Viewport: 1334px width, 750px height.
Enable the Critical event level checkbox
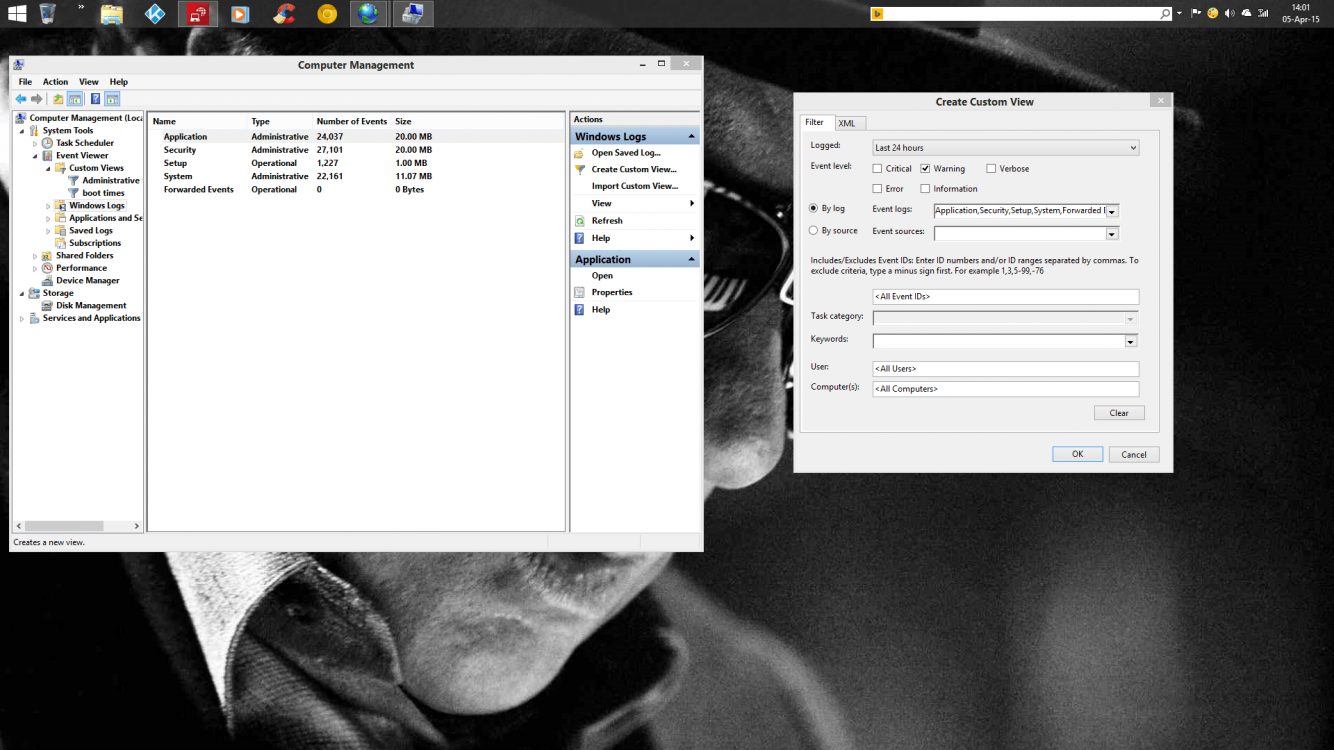click(x=877, y=169)
